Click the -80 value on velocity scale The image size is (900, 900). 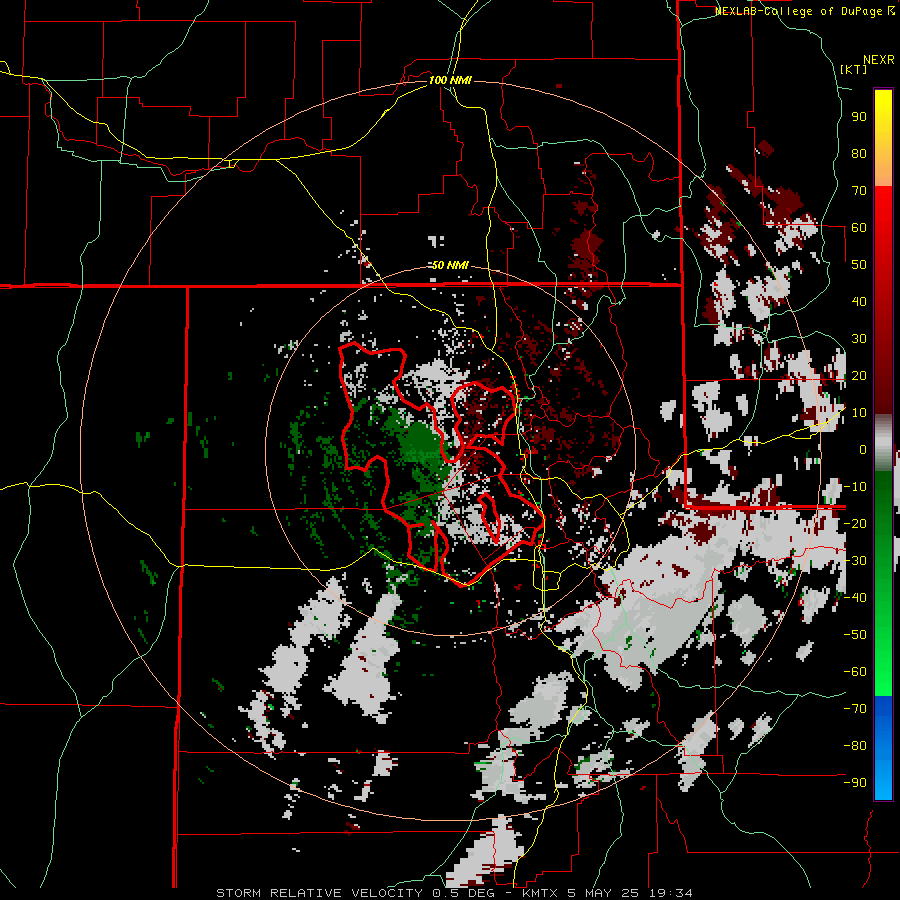click(855, 746)
